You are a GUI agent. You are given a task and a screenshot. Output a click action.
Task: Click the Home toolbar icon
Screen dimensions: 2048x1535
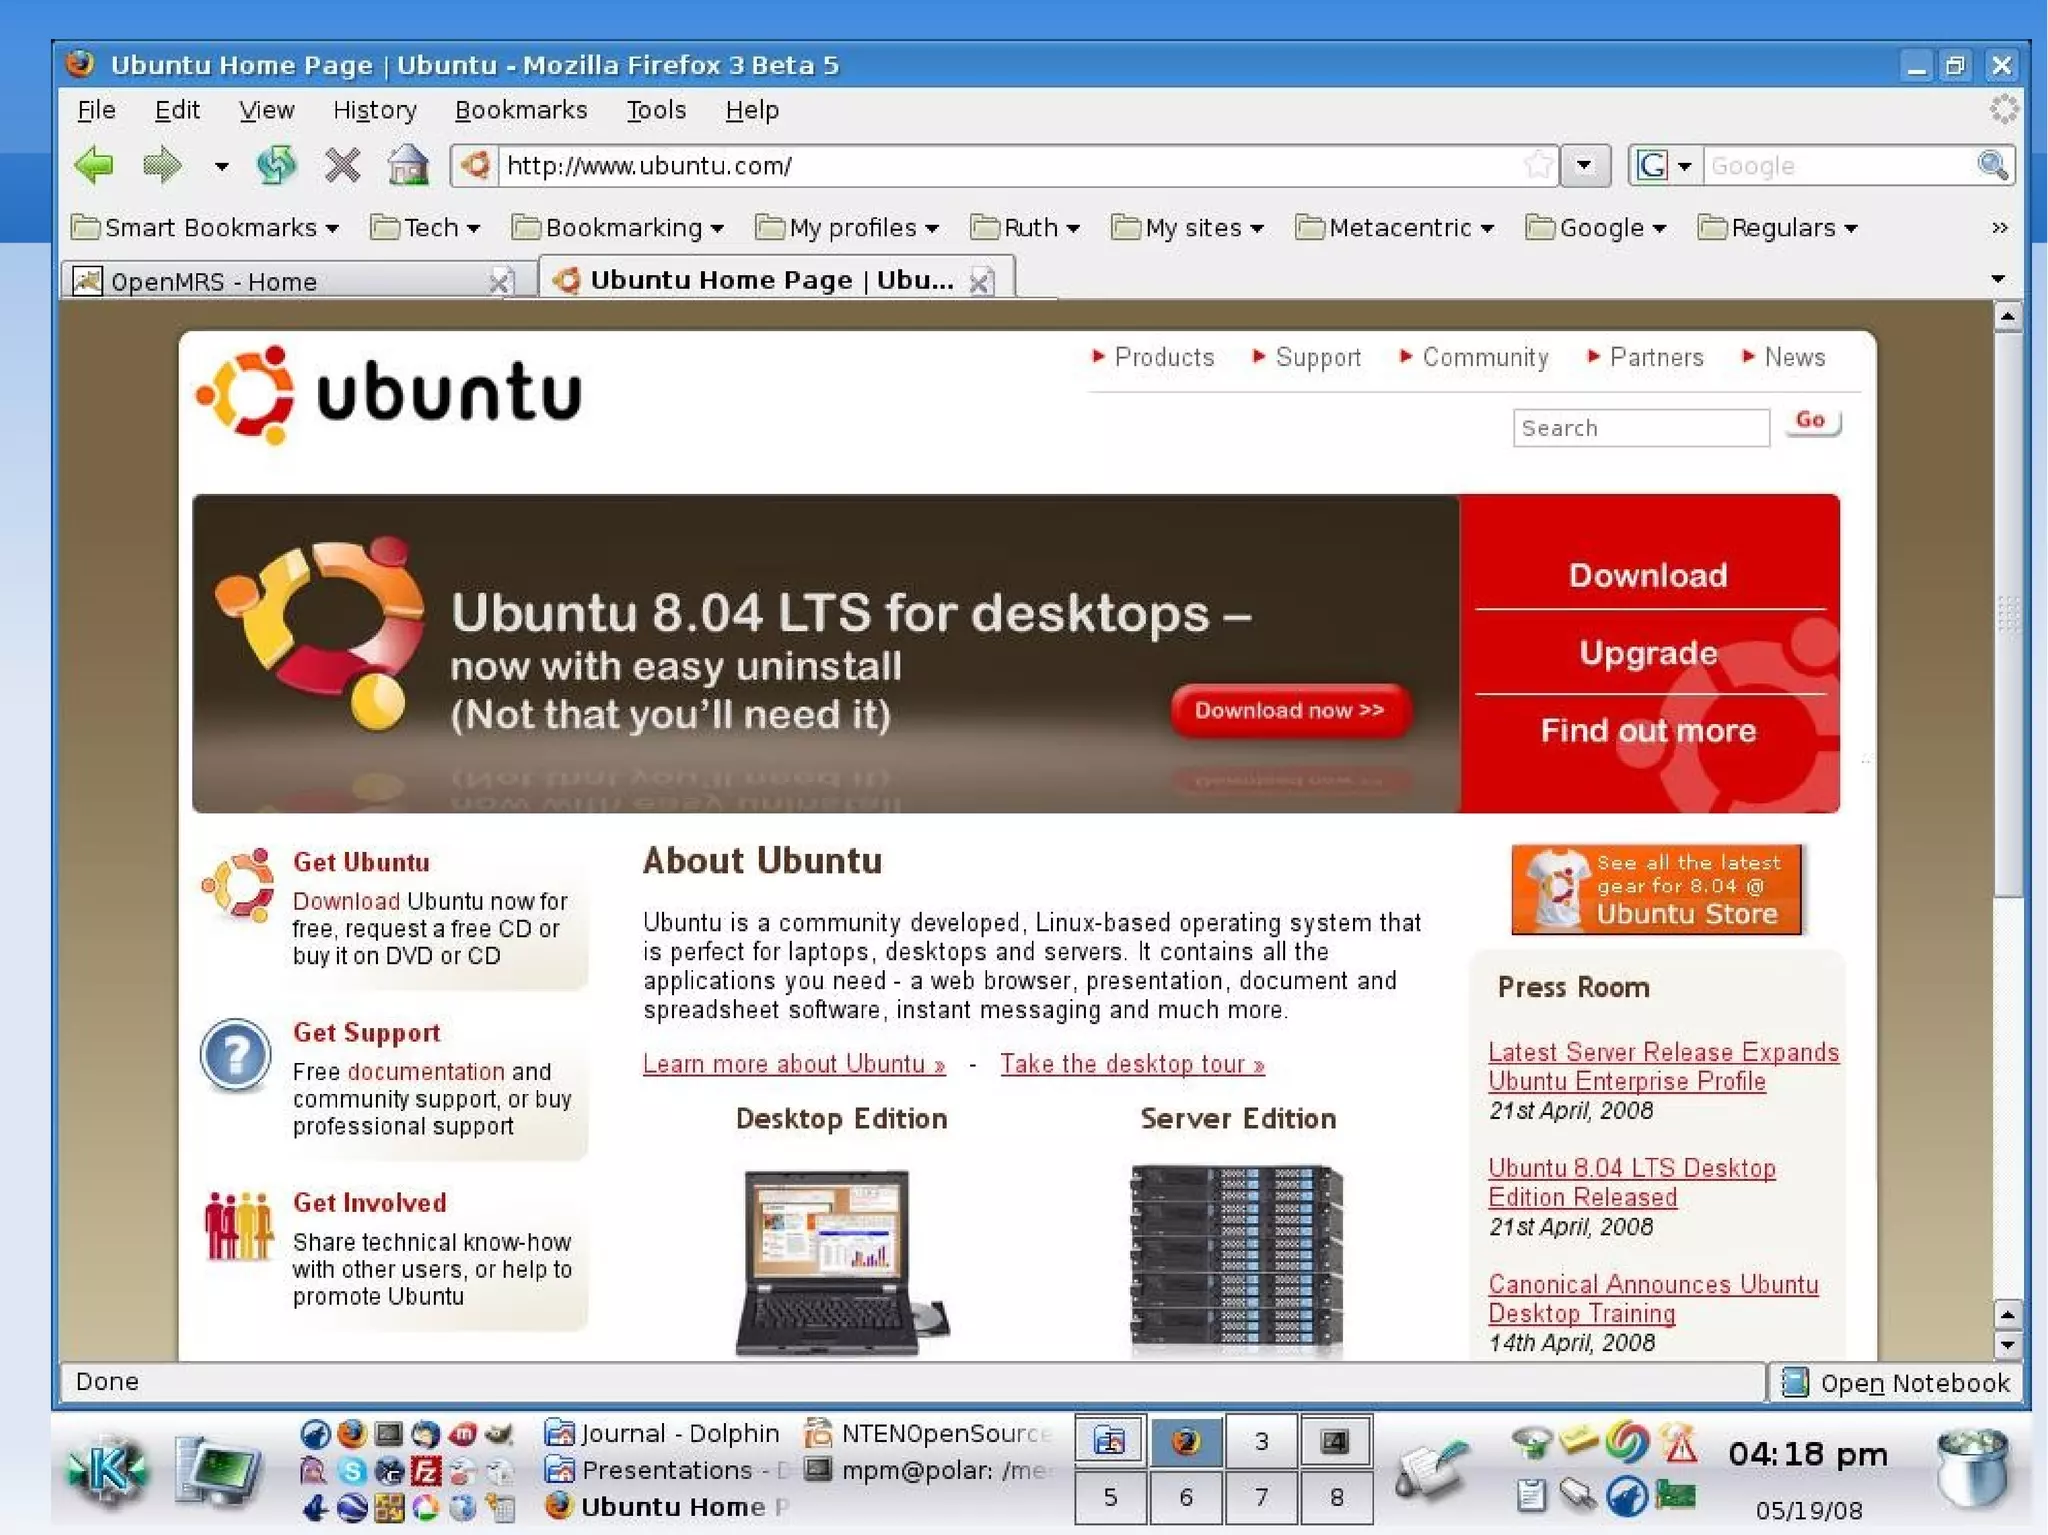click(x=408, y=165)
